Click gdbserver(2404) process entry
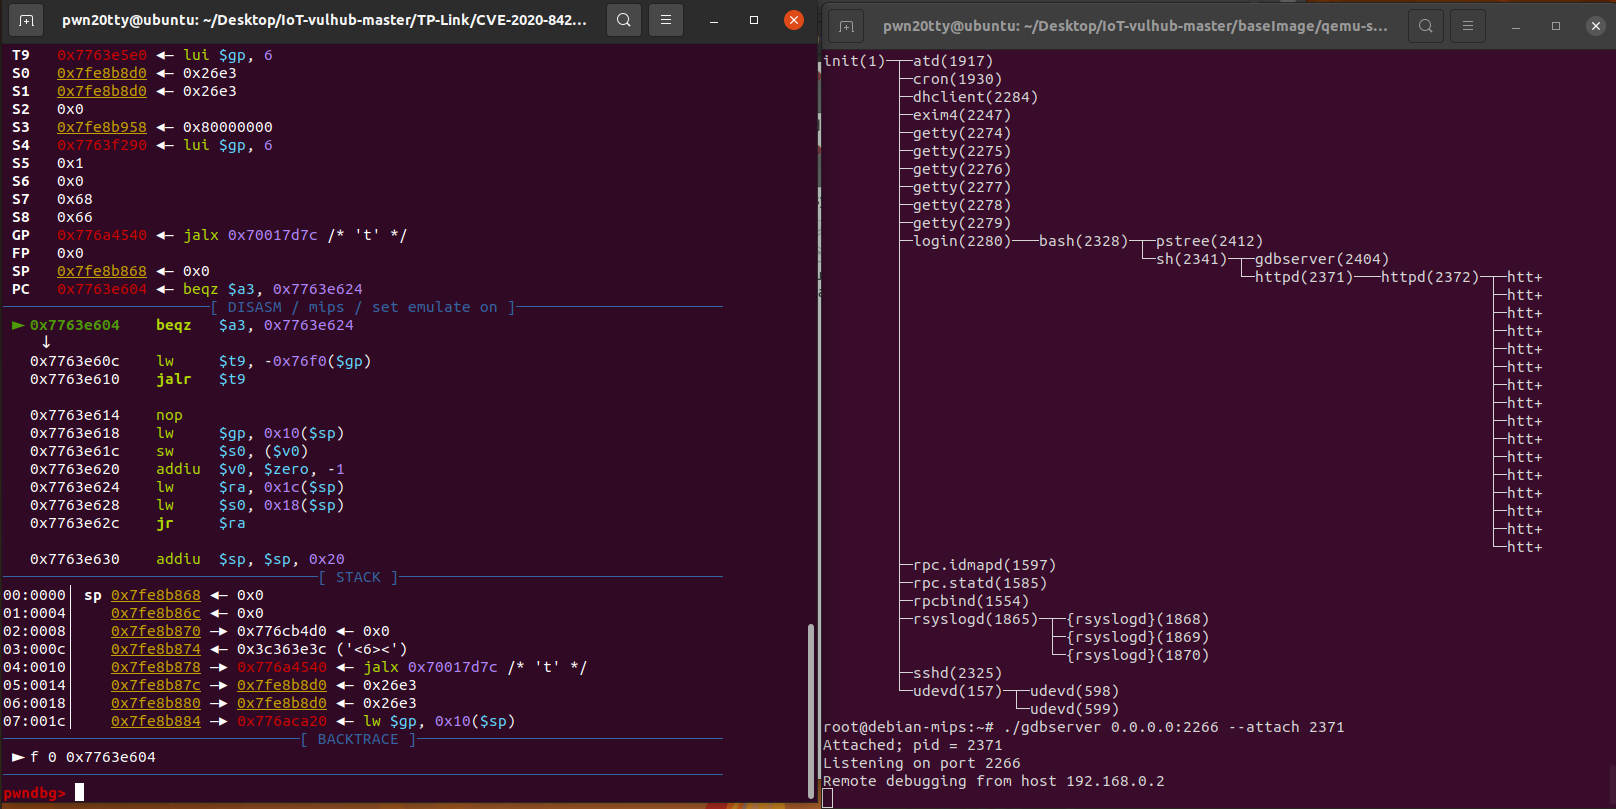 [1322, 259]
